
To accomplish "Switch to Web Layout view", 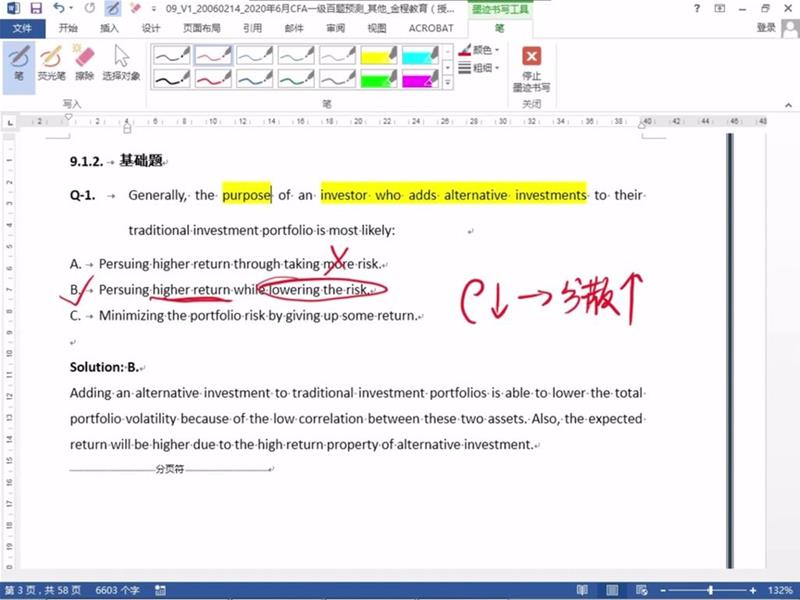I will [x=642, y=590].
